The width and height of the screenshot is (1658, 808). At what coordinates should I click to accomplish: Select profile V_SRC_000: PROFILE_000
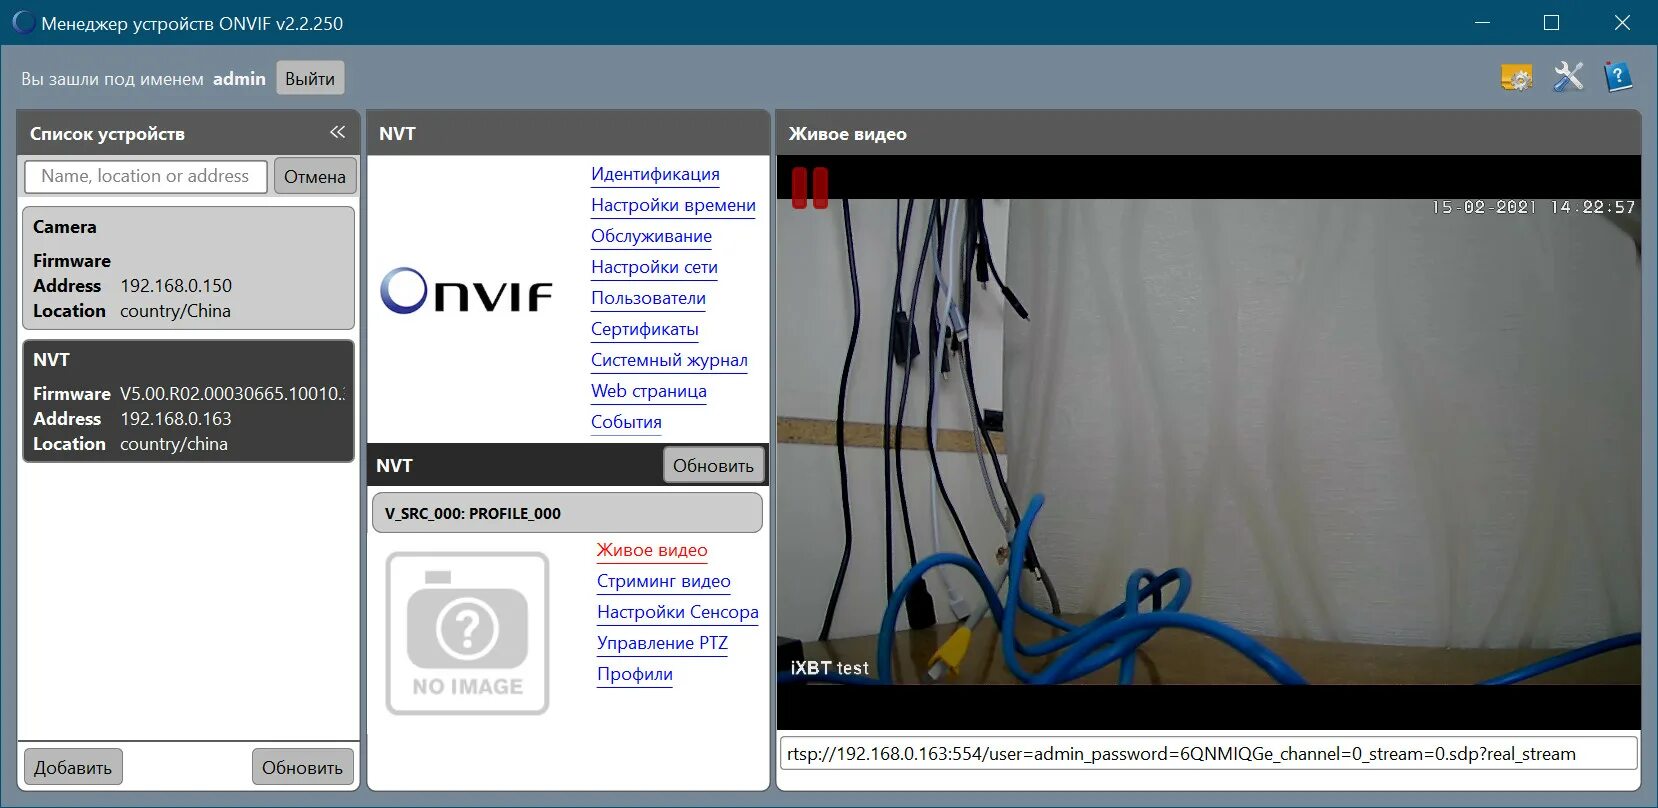tap(567, 513)
